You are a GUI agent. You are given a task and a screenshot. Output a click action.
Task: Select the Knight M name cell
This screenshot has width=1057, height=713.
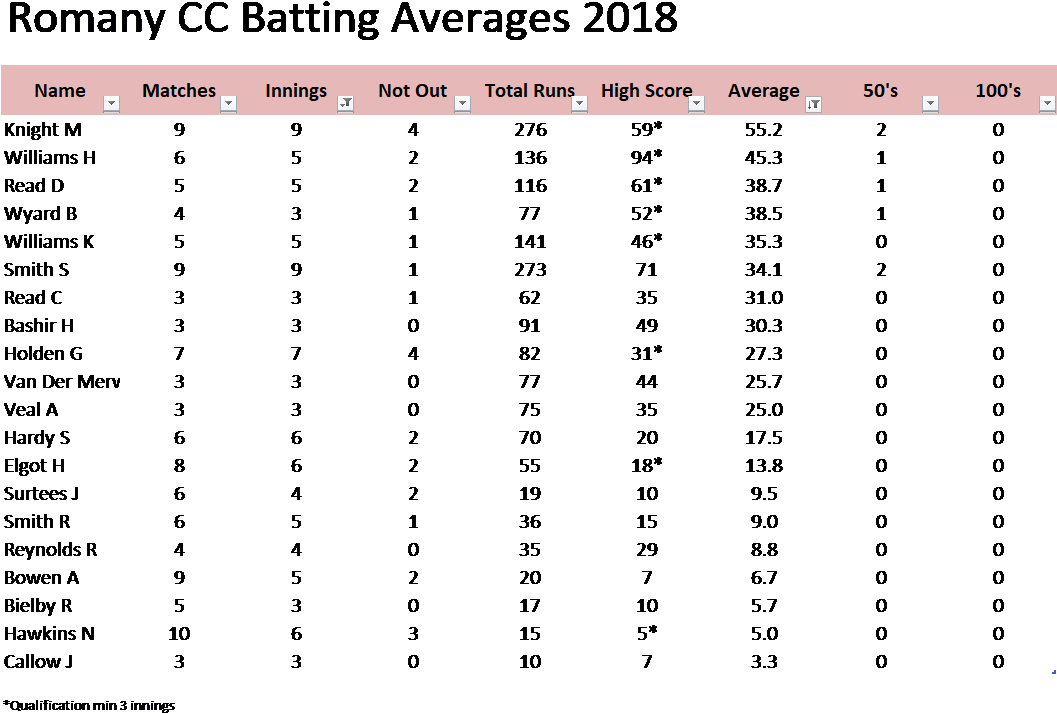pos(44,130)
